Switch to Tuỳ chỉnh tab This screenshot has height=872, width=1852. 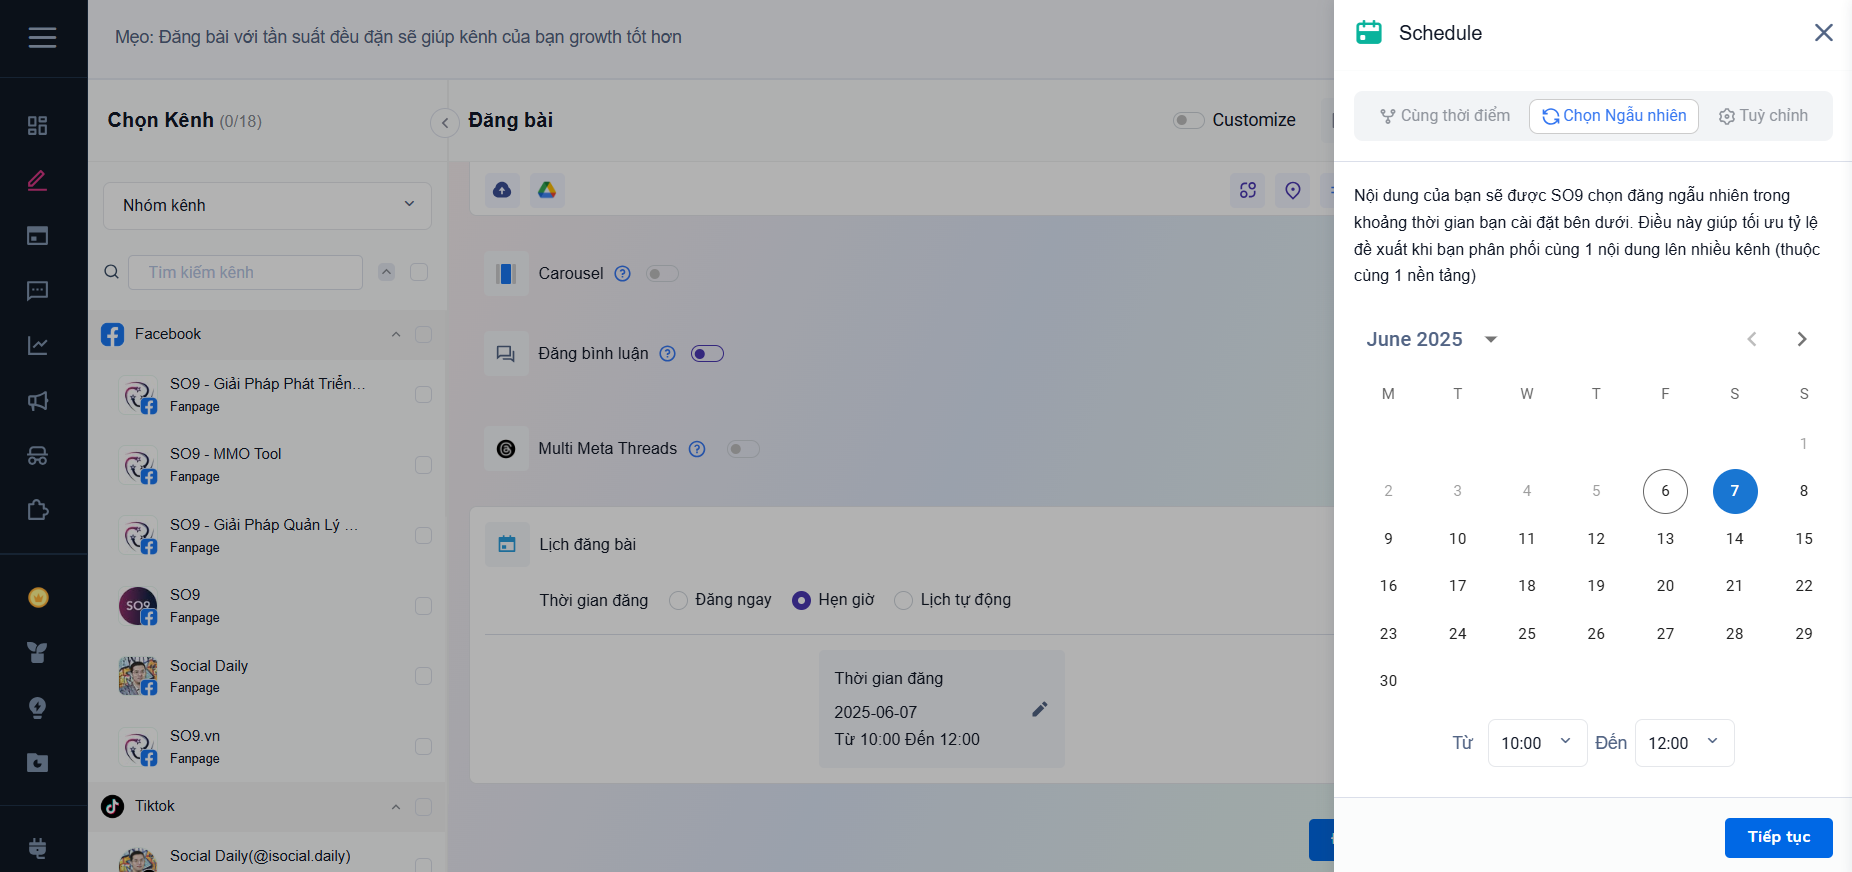point(1763,116)
